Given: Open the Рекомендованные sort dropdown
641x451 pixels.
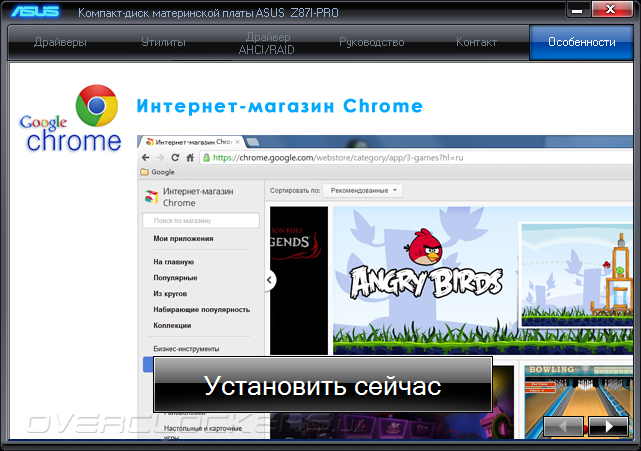Looking at the screenshot, I should coord(363,191).
